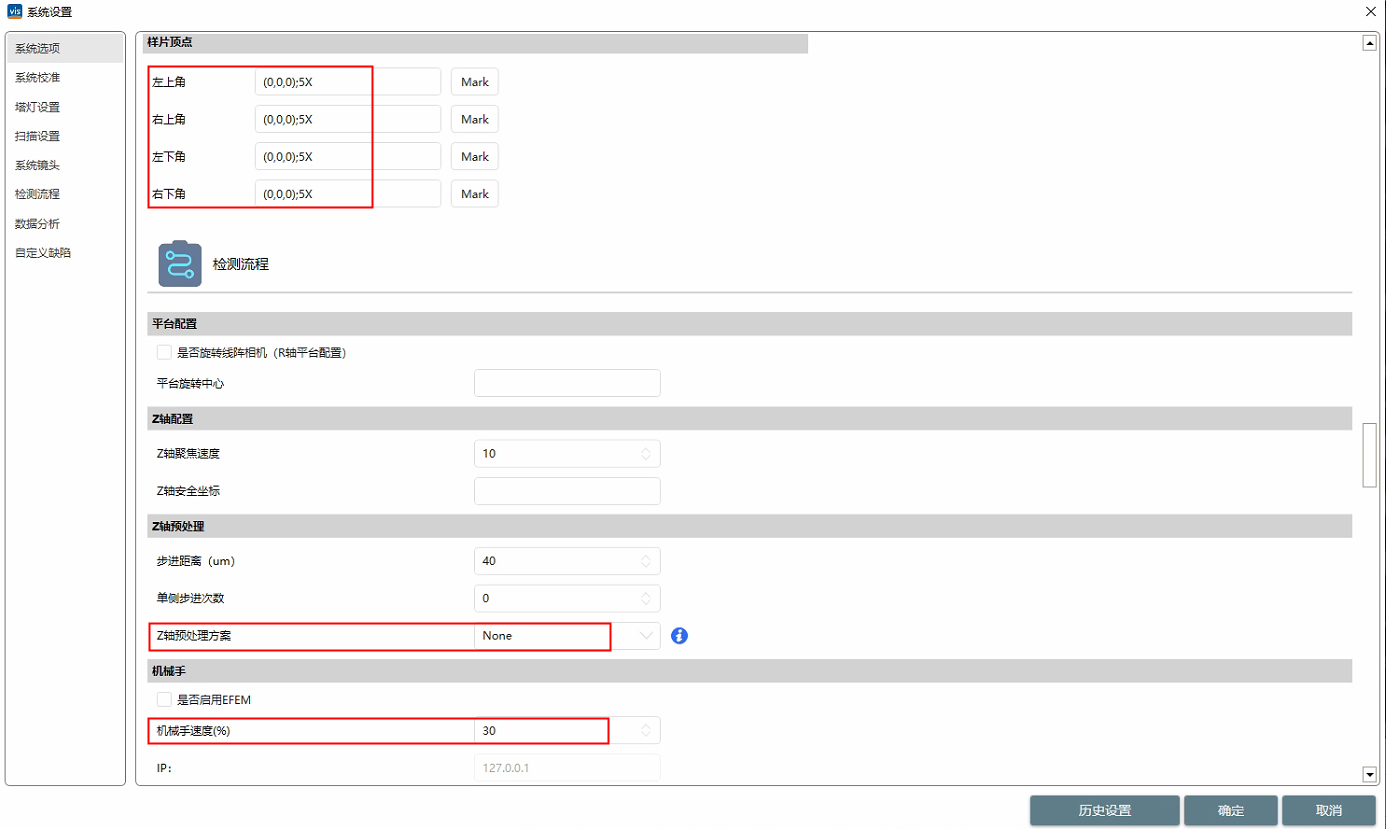Open 系统校准 in the left sidebar
The height and width of the screenshot is (829, 1386).
tap(37, 77)
